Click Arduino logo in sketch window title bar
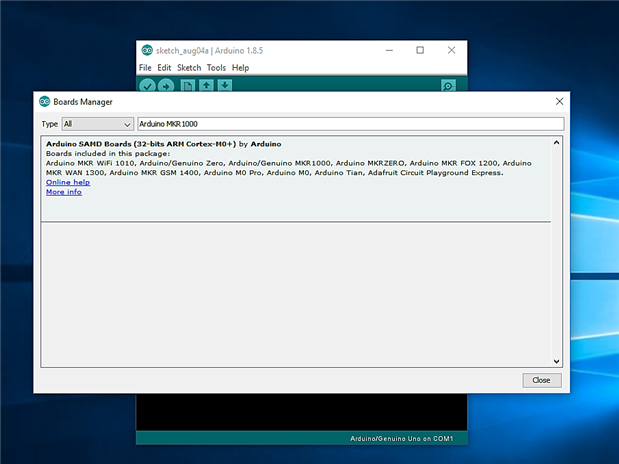The height and width of the screenshot is (464, 619). tap(147, 50)
